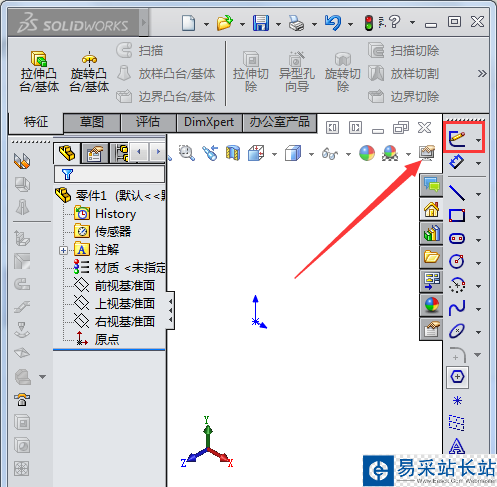The image size is (497, 487).
Task: Click the feature tree filter input field
Action: tap(109, 174)
